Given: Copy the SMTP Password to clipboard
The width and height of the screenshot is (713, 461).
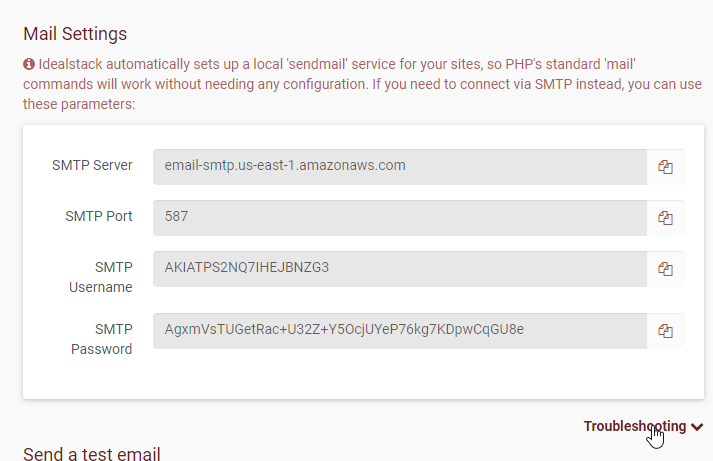Looking at the screenshot, I should pyautogui.click(x=665, y=330).
